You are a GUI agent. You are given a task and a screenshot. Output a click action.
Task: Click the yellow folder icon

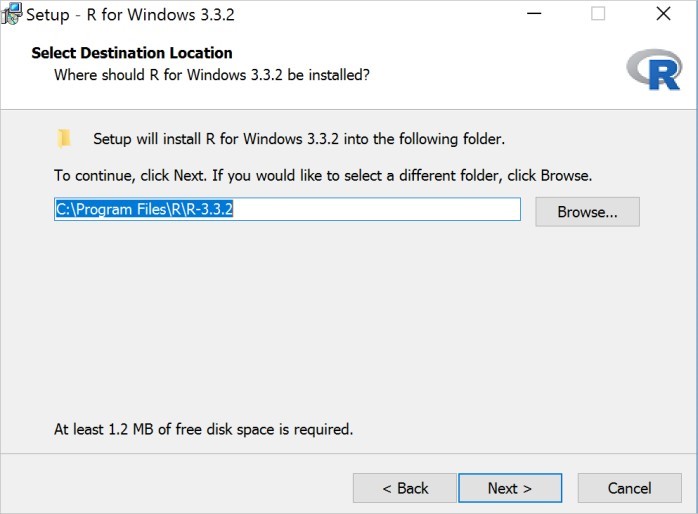click(64, 138)
